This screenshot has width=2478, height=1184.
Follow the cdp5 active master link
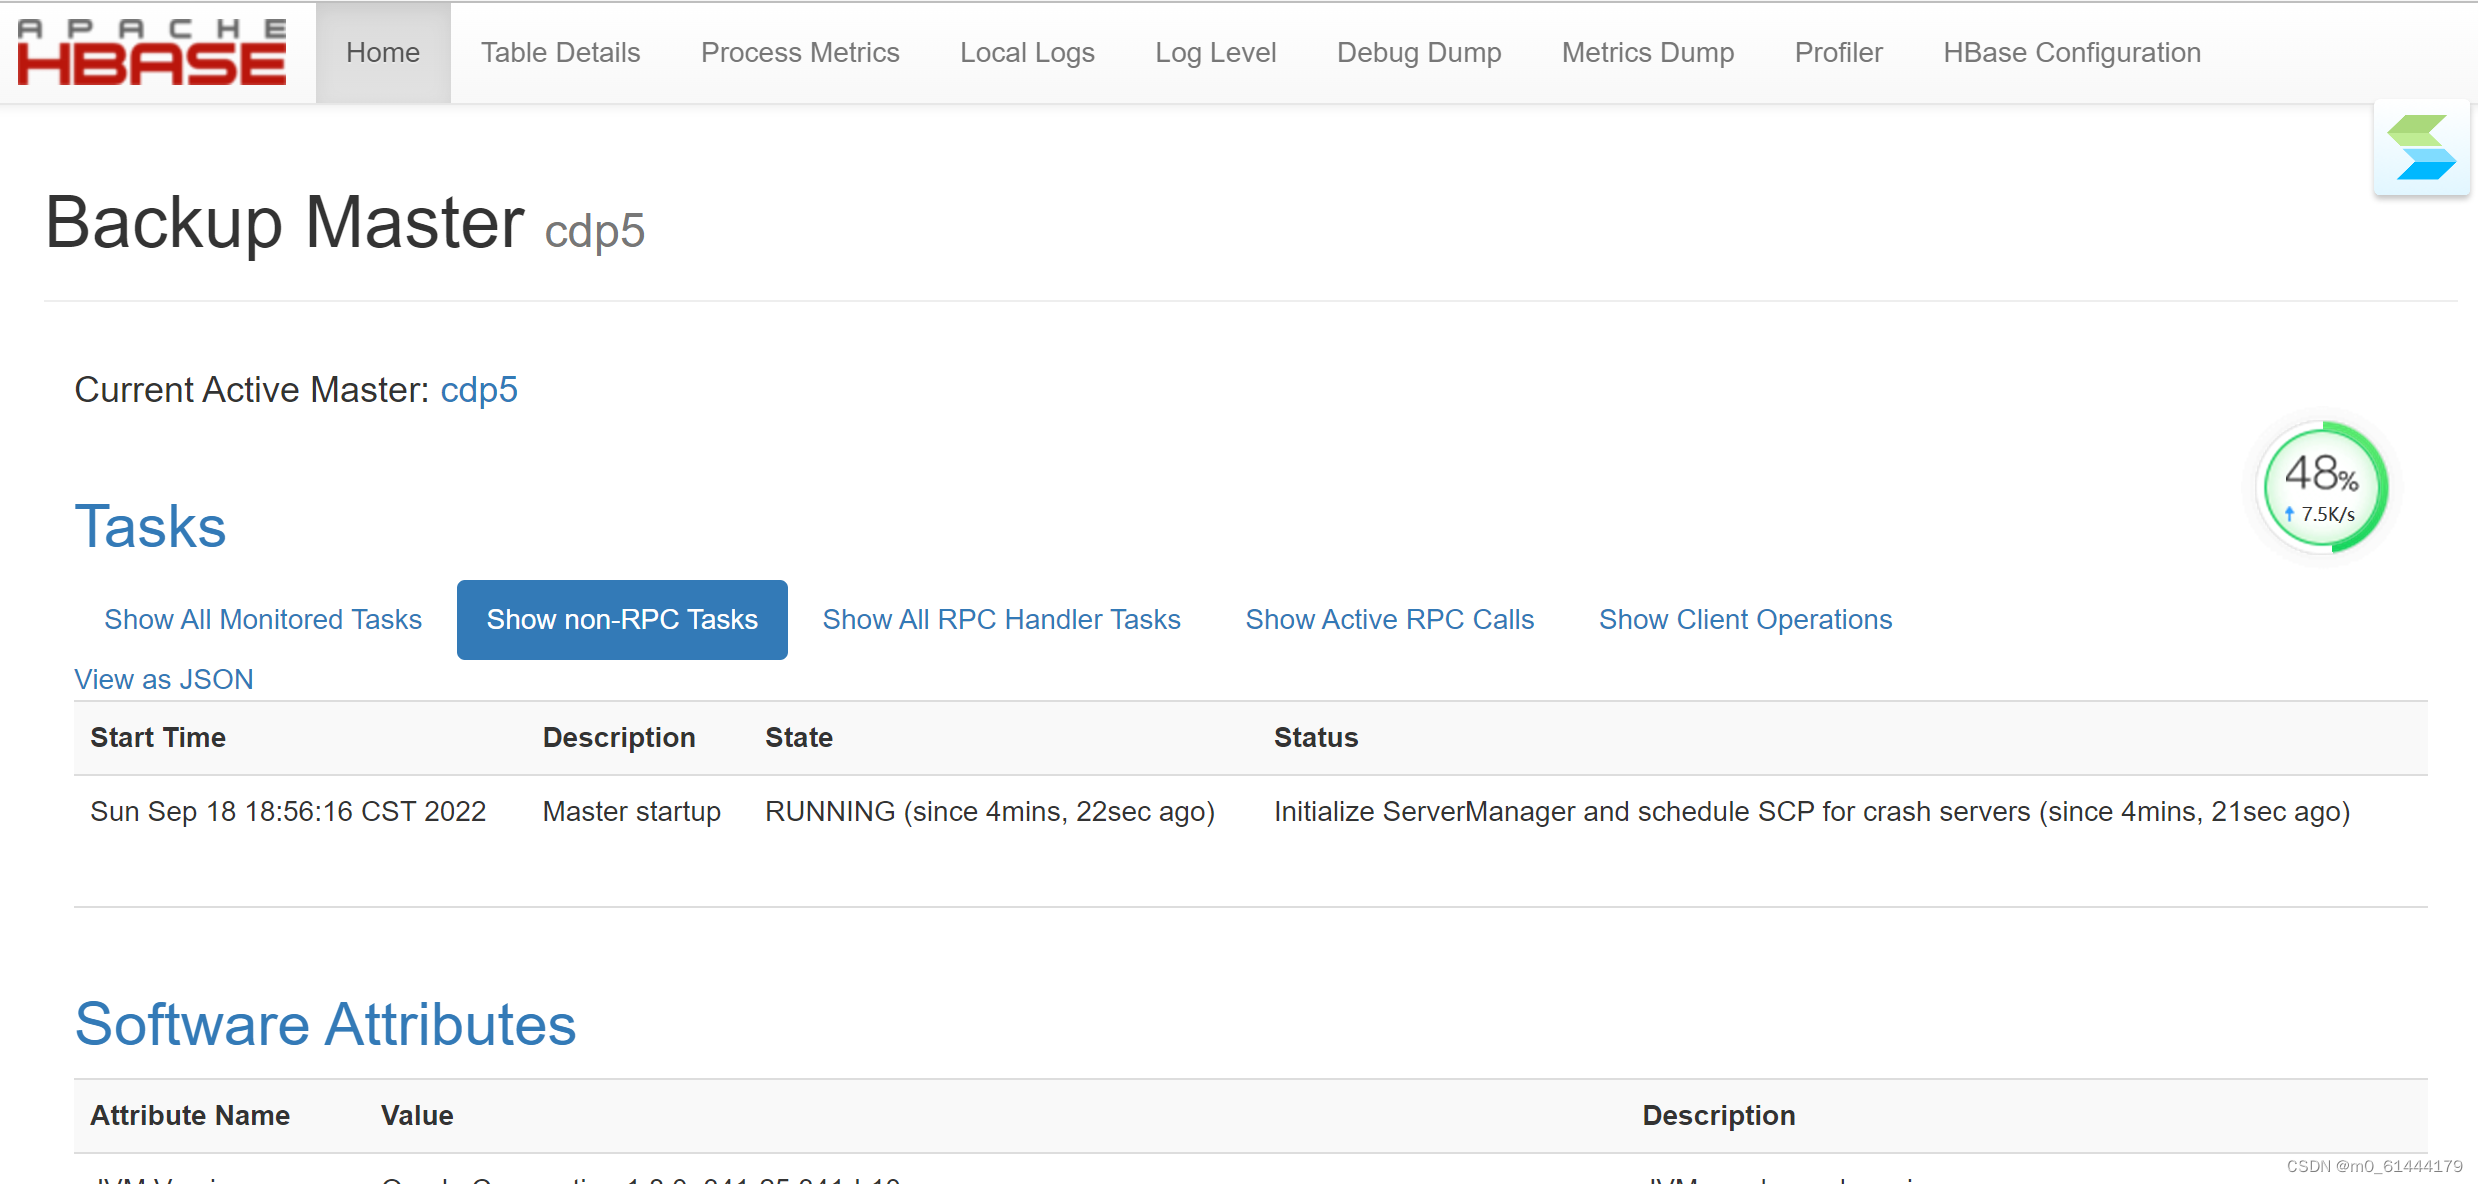click(479, 390)
